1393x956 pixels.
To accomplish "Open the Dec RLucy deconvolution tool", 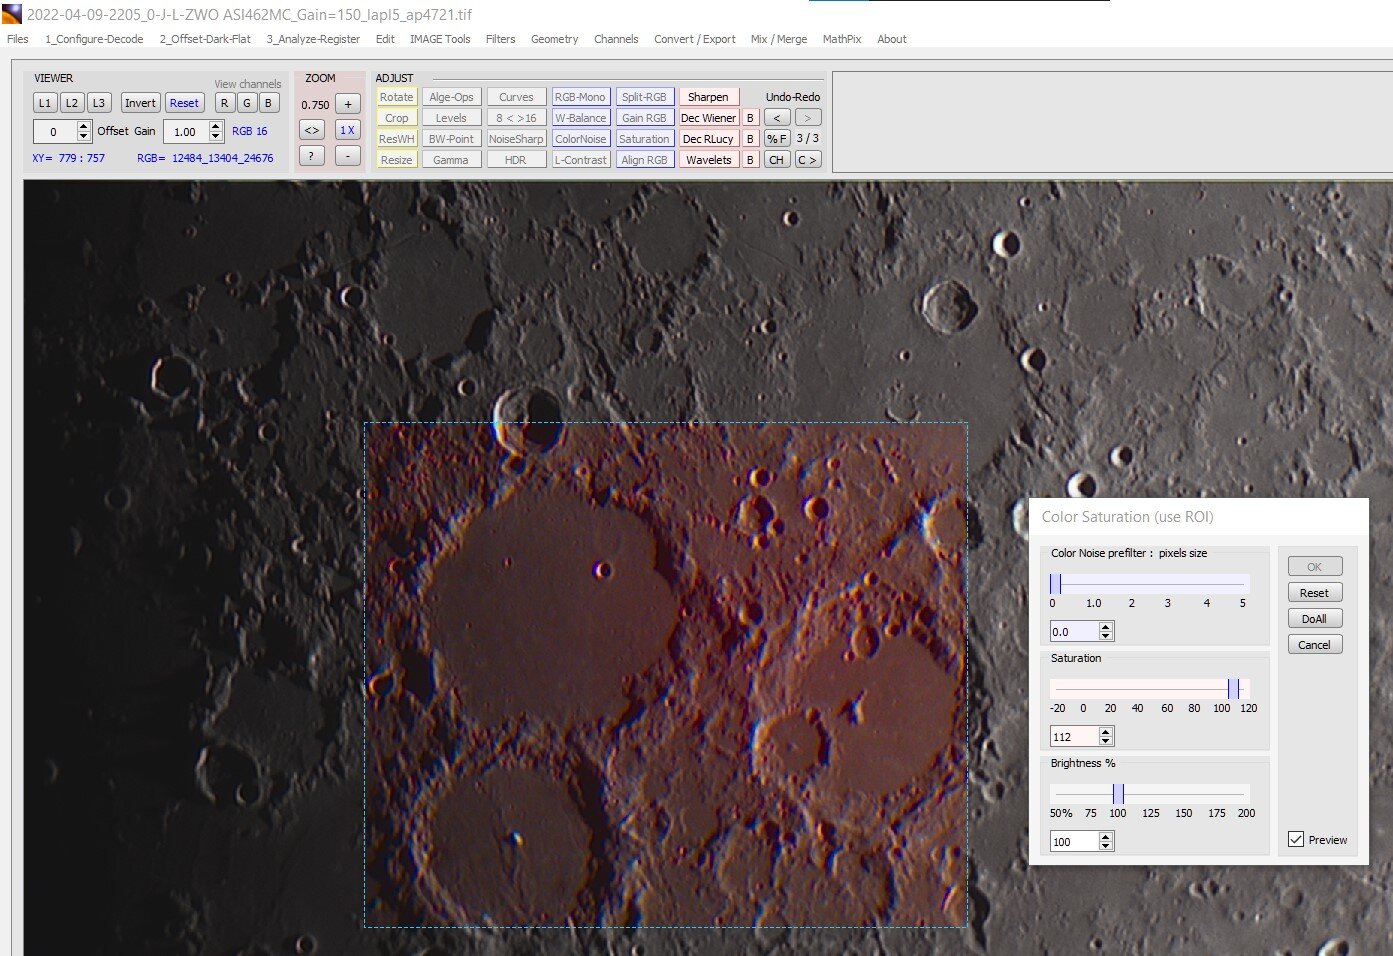I will point(708,139).
